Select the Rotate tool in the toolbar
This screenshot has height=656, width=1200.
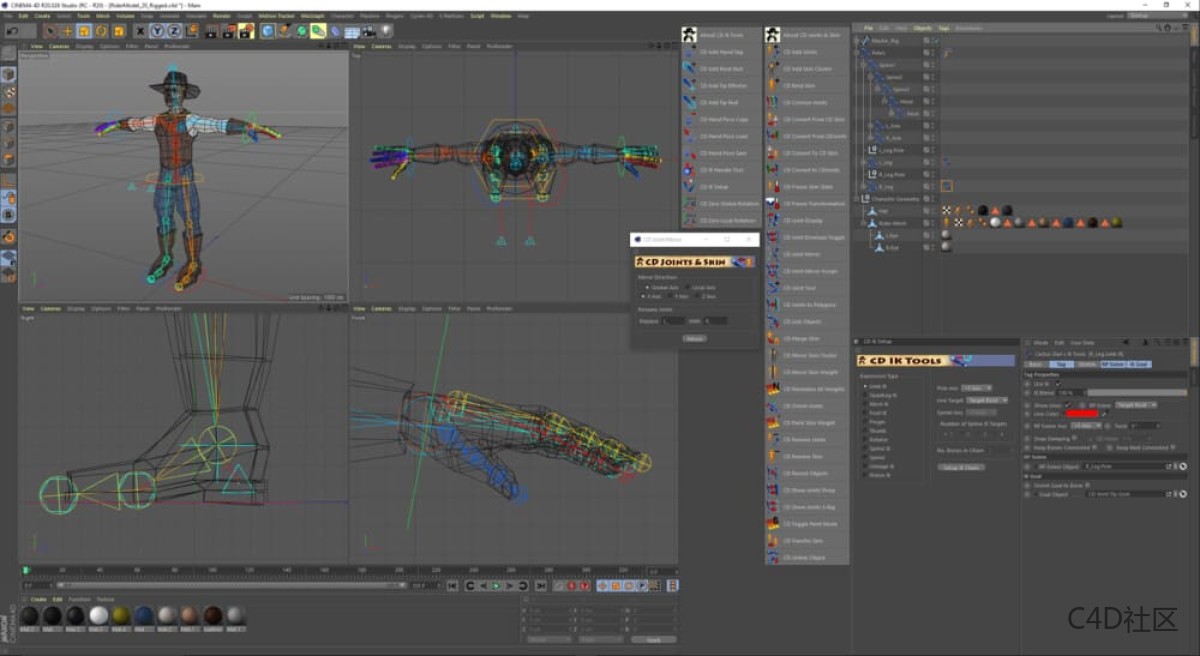(x=101, y=30)
